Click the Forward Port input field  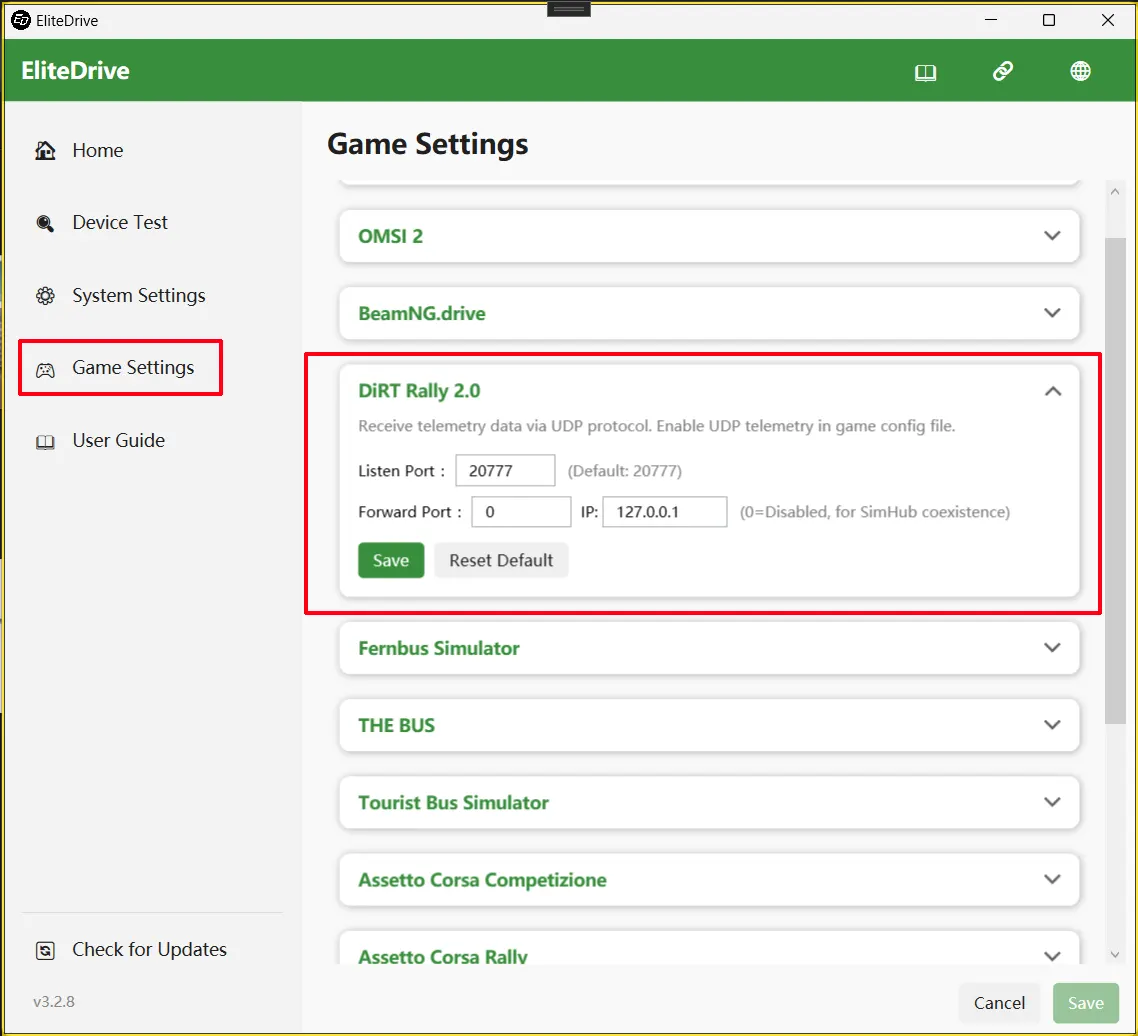[521, 512]
